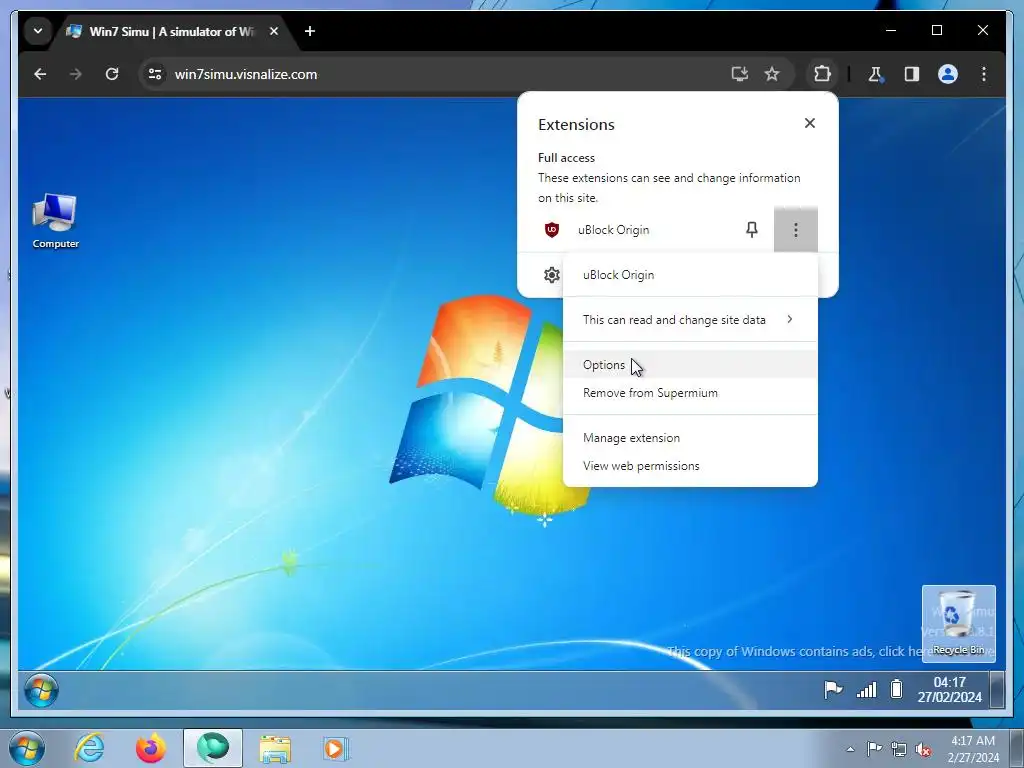The width and height of the screenshot is (1024, 768).
Task: Select Supermium browser taskbar button
Action: click(213, 748)
